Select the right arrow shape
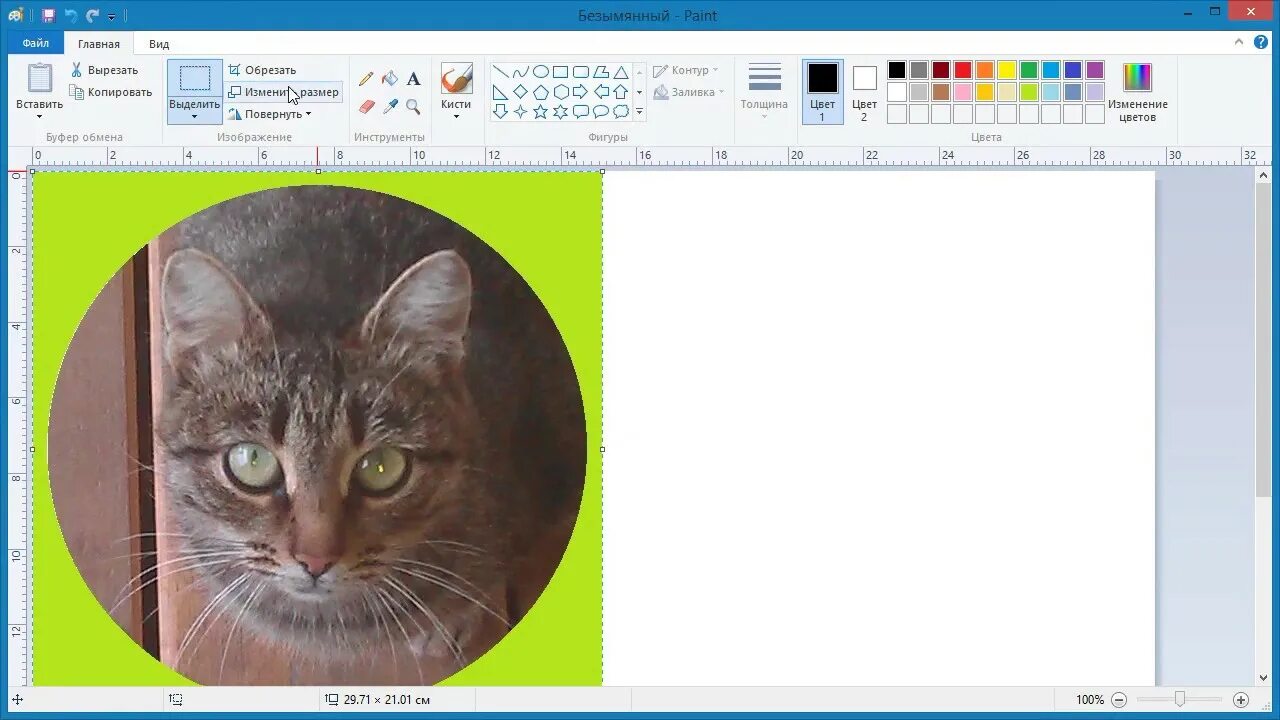 (580, 92)
